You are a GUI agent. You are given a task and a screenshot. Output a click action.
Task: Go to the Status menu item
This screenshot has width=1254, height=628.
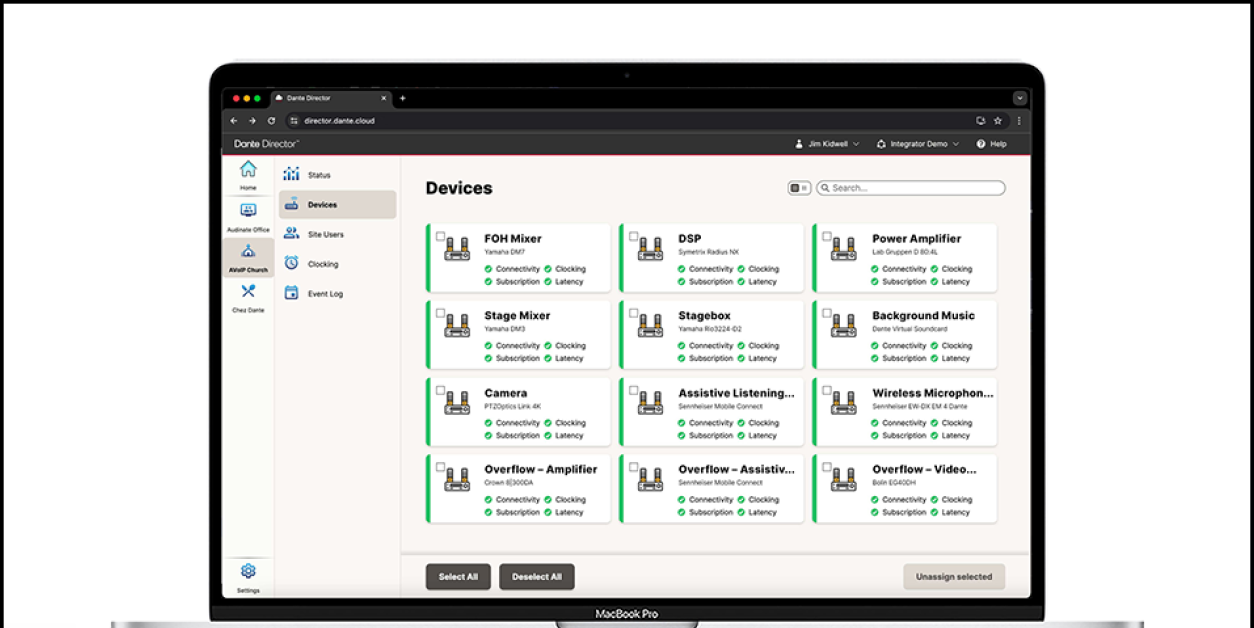(318, 175)
